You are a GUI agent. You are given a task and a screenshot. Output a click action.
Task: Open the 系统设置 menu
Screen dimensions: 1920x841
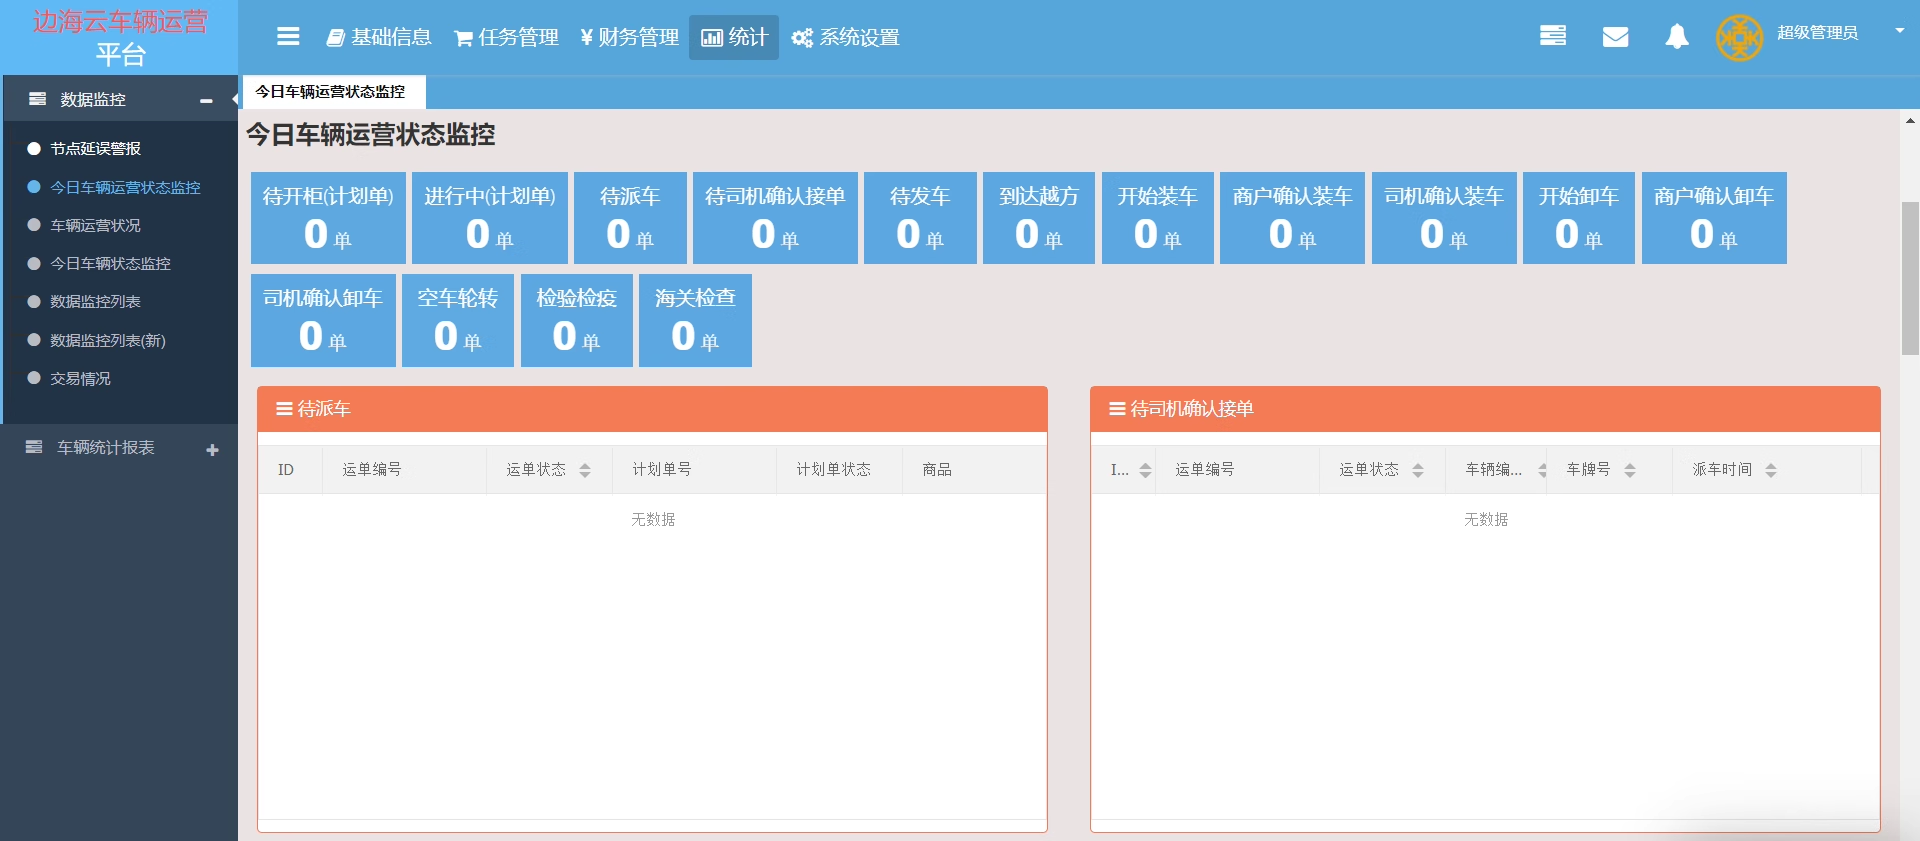click(x=846, y=37)
